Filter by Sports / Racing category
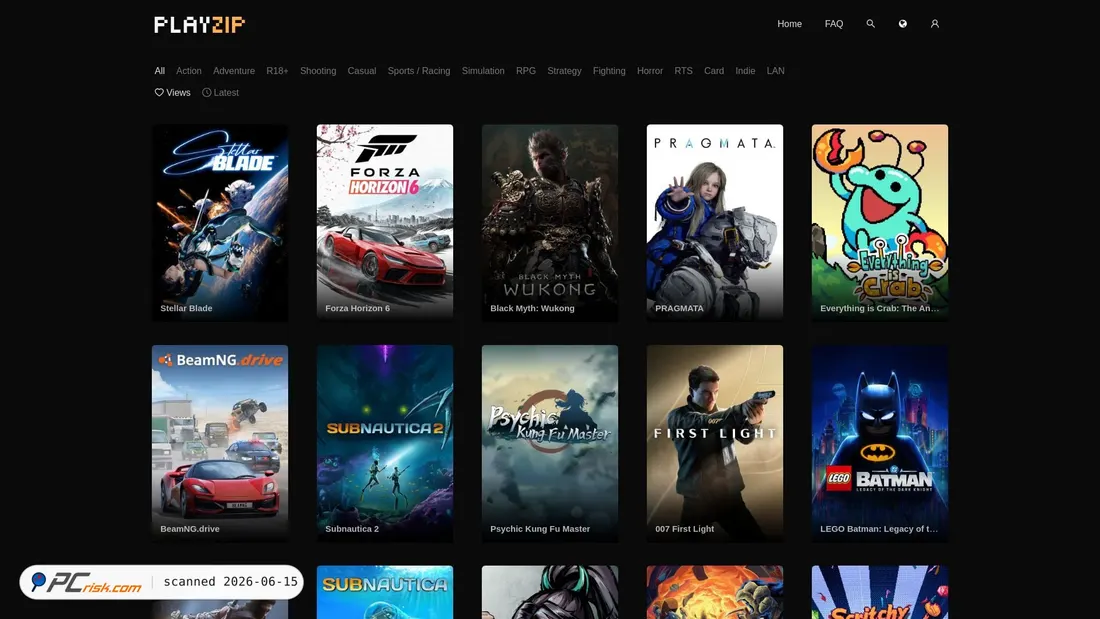This screenshot has width=1100, height=619. [x=419, y=71]
